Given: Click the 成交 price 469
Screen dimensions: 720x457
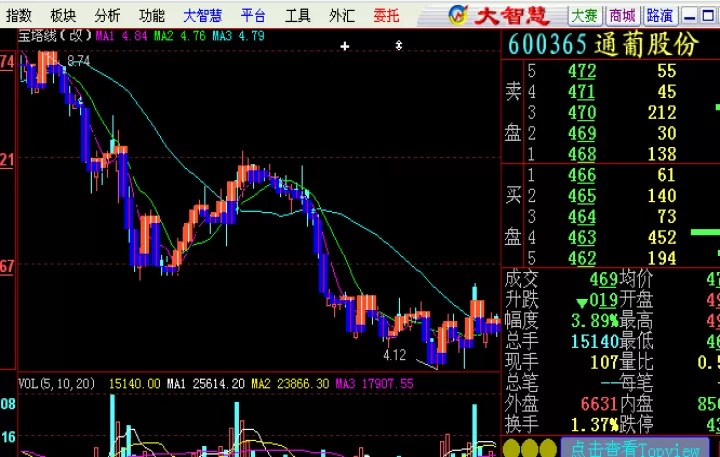Looking at the screenshot, I should [x=604, y=279].
